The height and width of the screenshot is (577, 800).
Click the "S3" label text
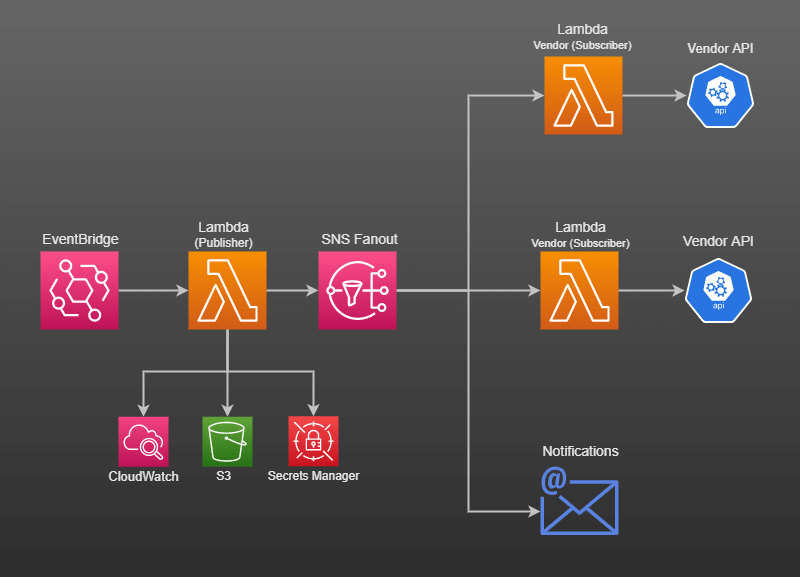click(x=223, y=476)
